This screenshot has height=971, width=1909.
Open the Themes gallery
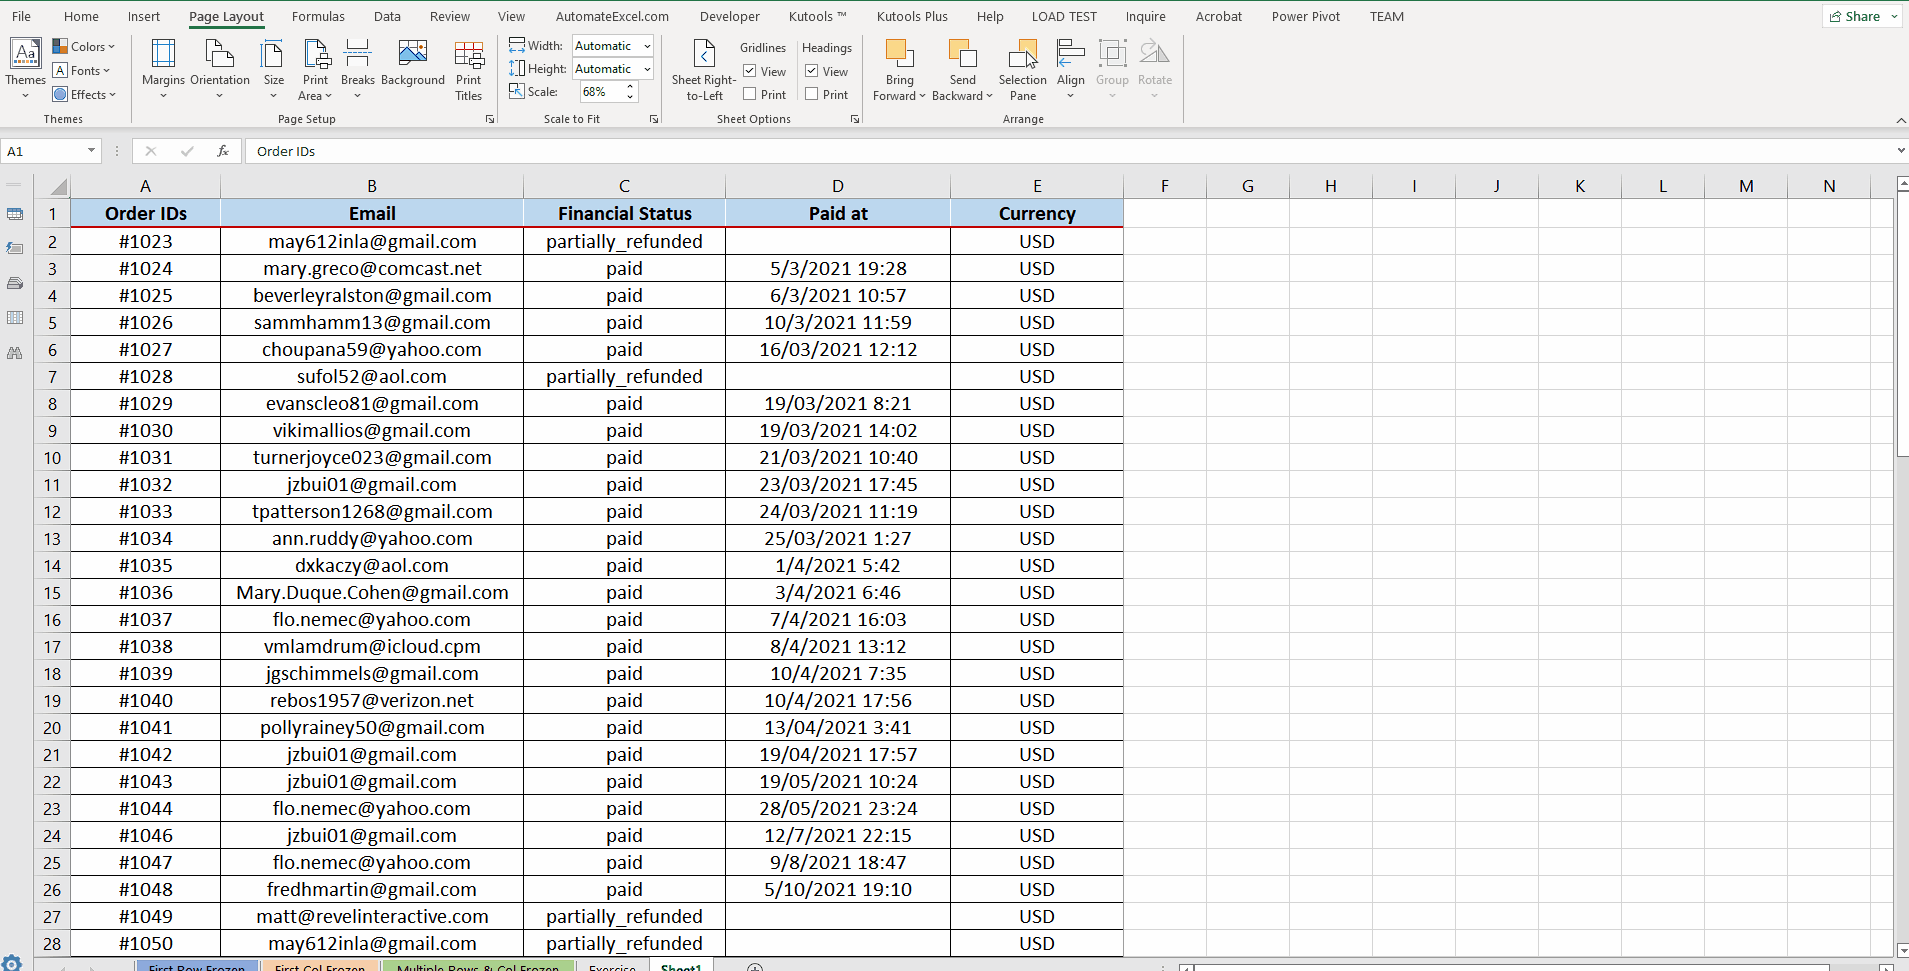tap(25, 66)
